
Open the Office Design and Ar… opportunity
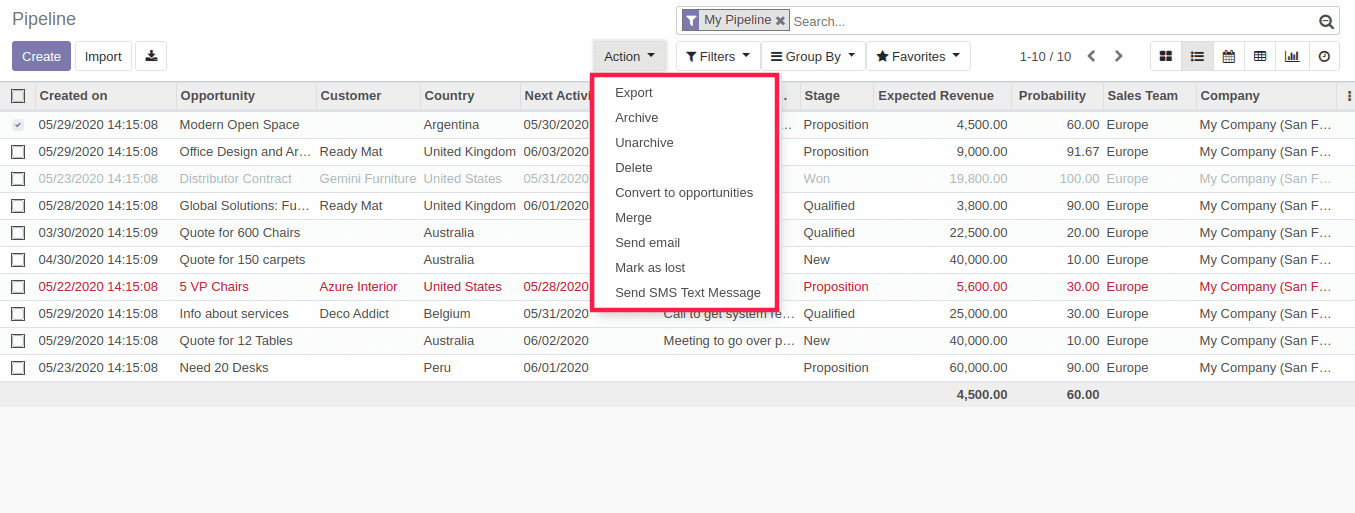click(x=245, y=152)
